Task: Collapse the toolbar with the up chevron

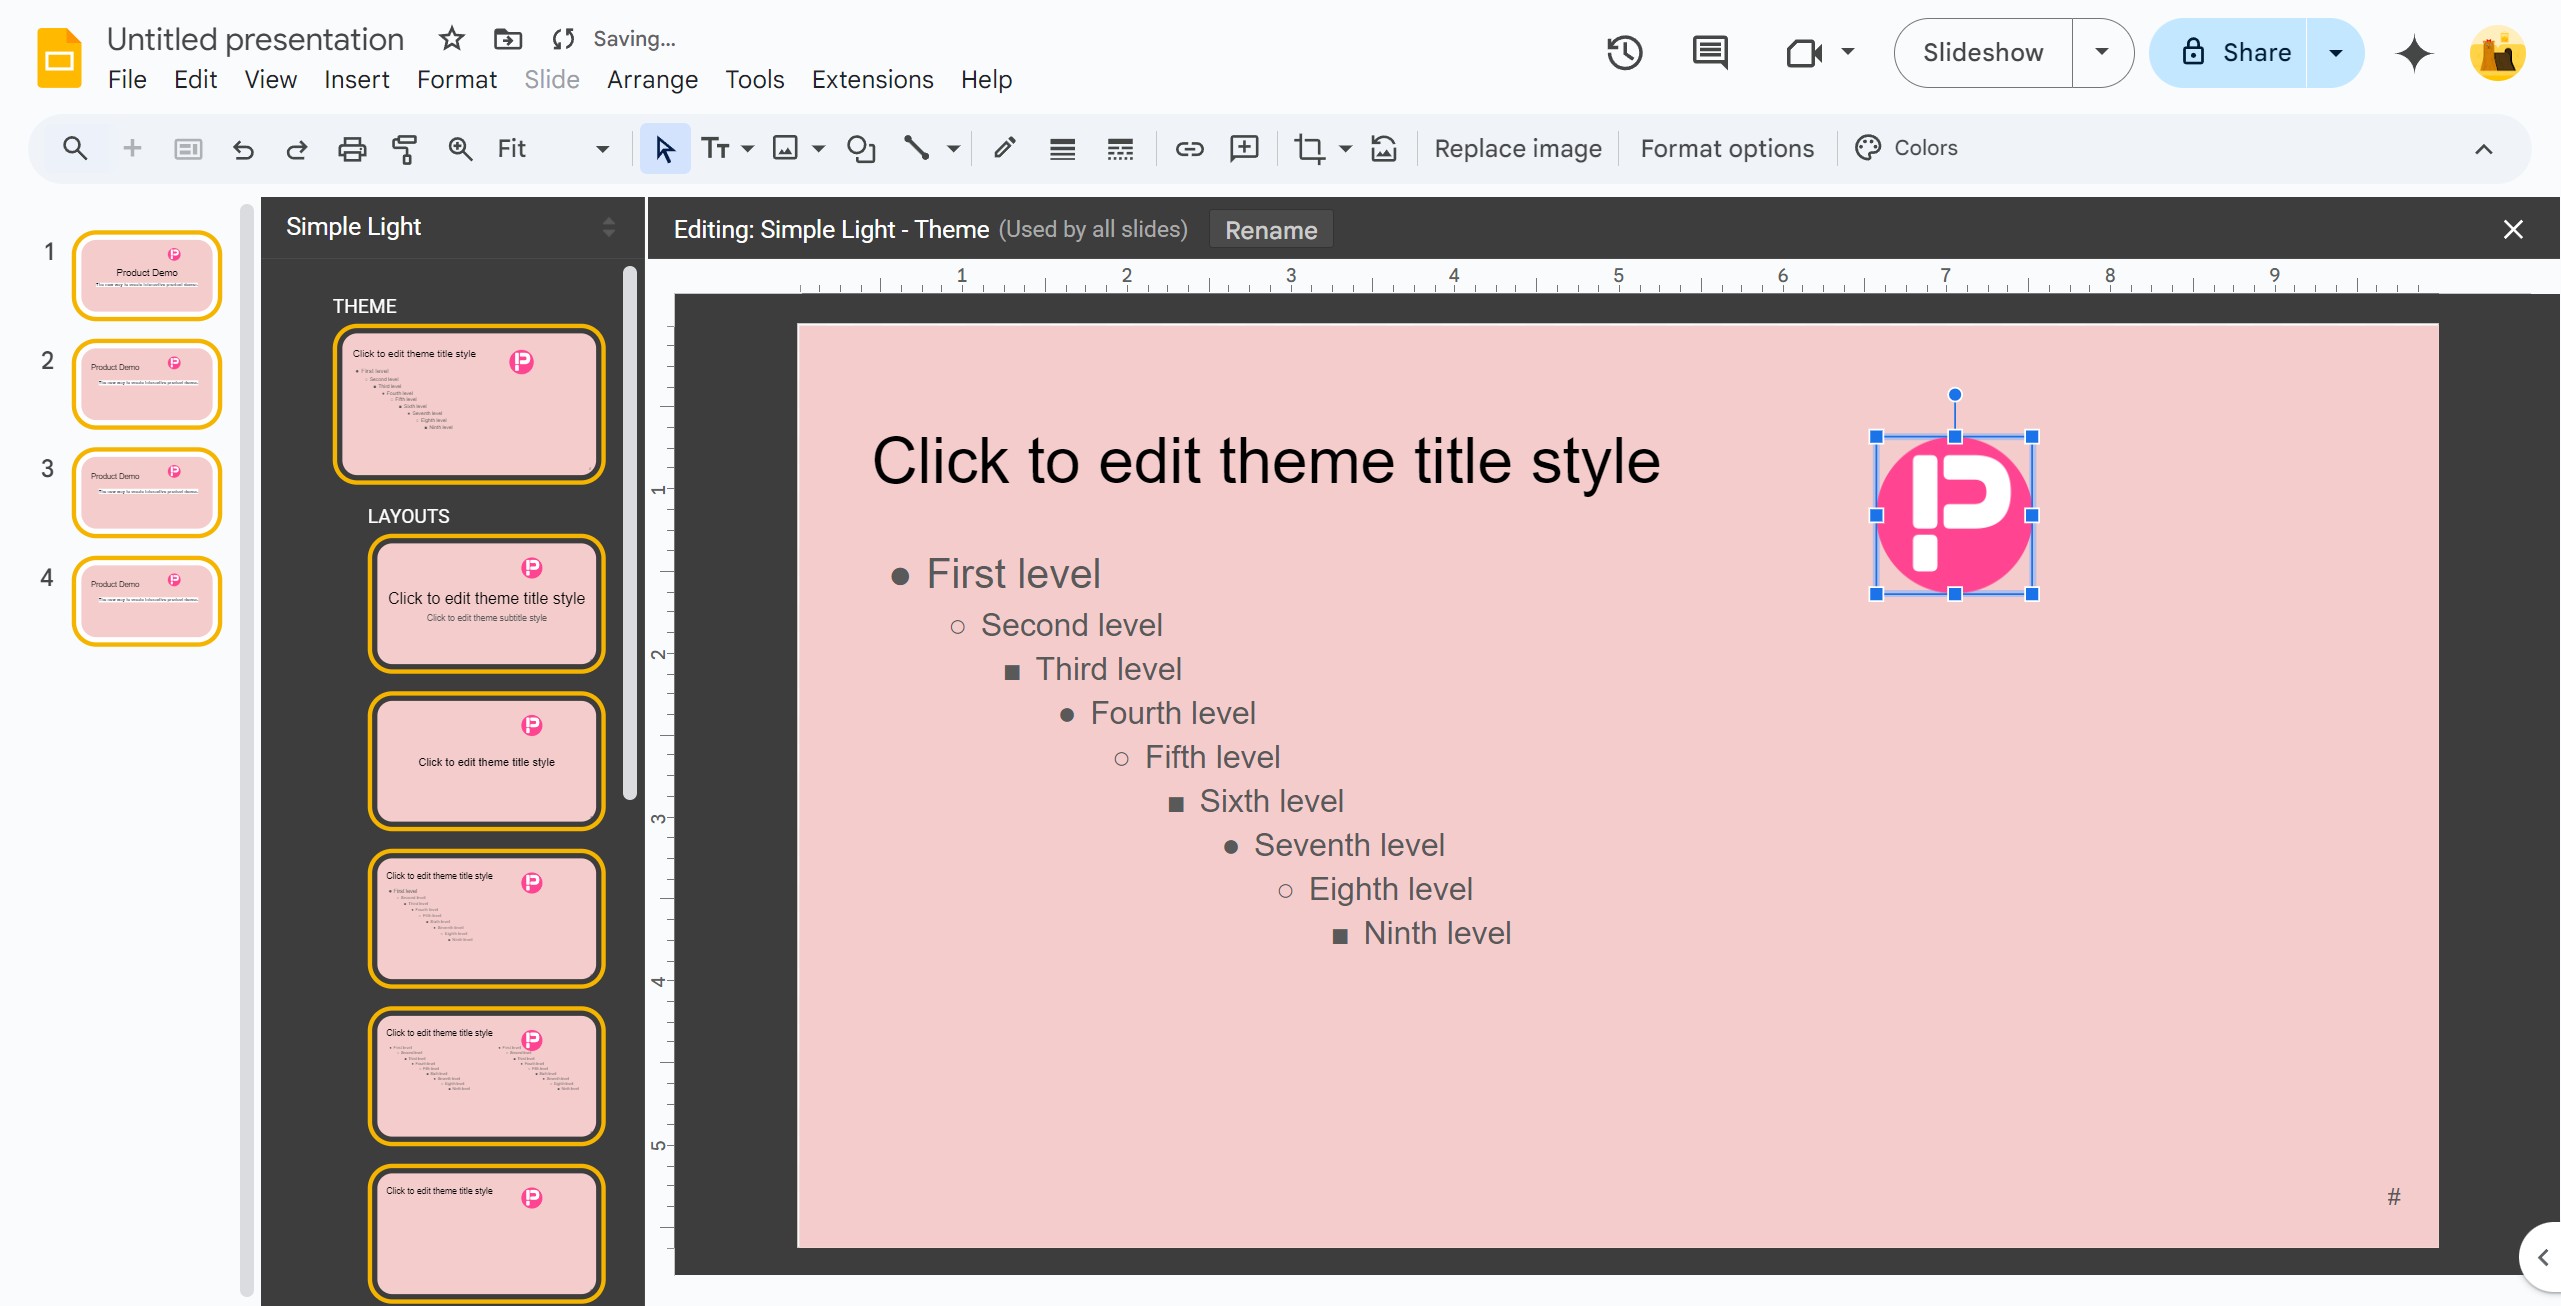Action: click(x=2484, y=149)
